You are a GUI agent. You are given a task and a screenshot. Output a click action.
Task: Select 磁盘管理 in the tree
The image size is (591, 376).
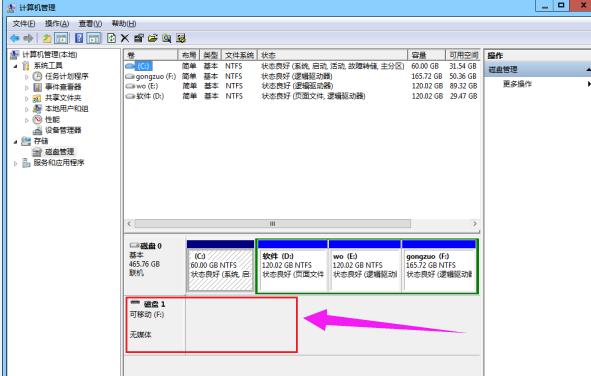[x=60, y=152]
